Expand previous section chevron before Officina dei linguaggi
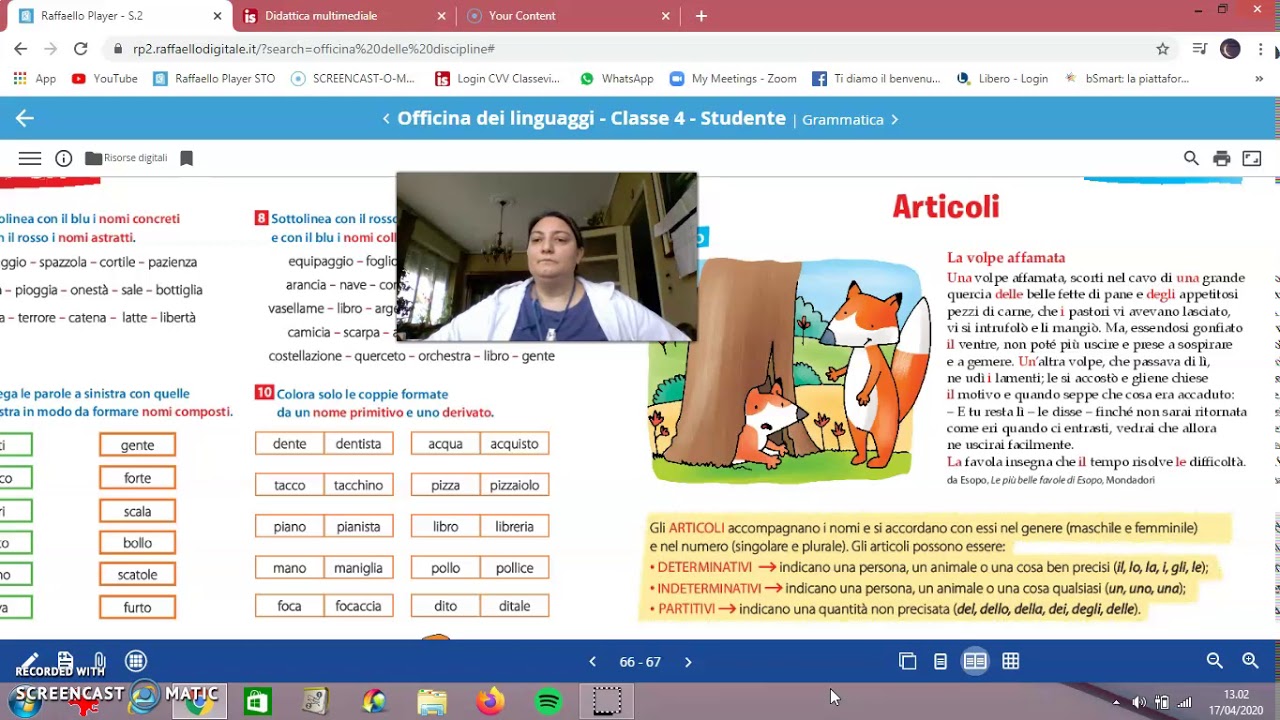The height and width of the screenshot is (720, 1280). [x=386, y=119]
